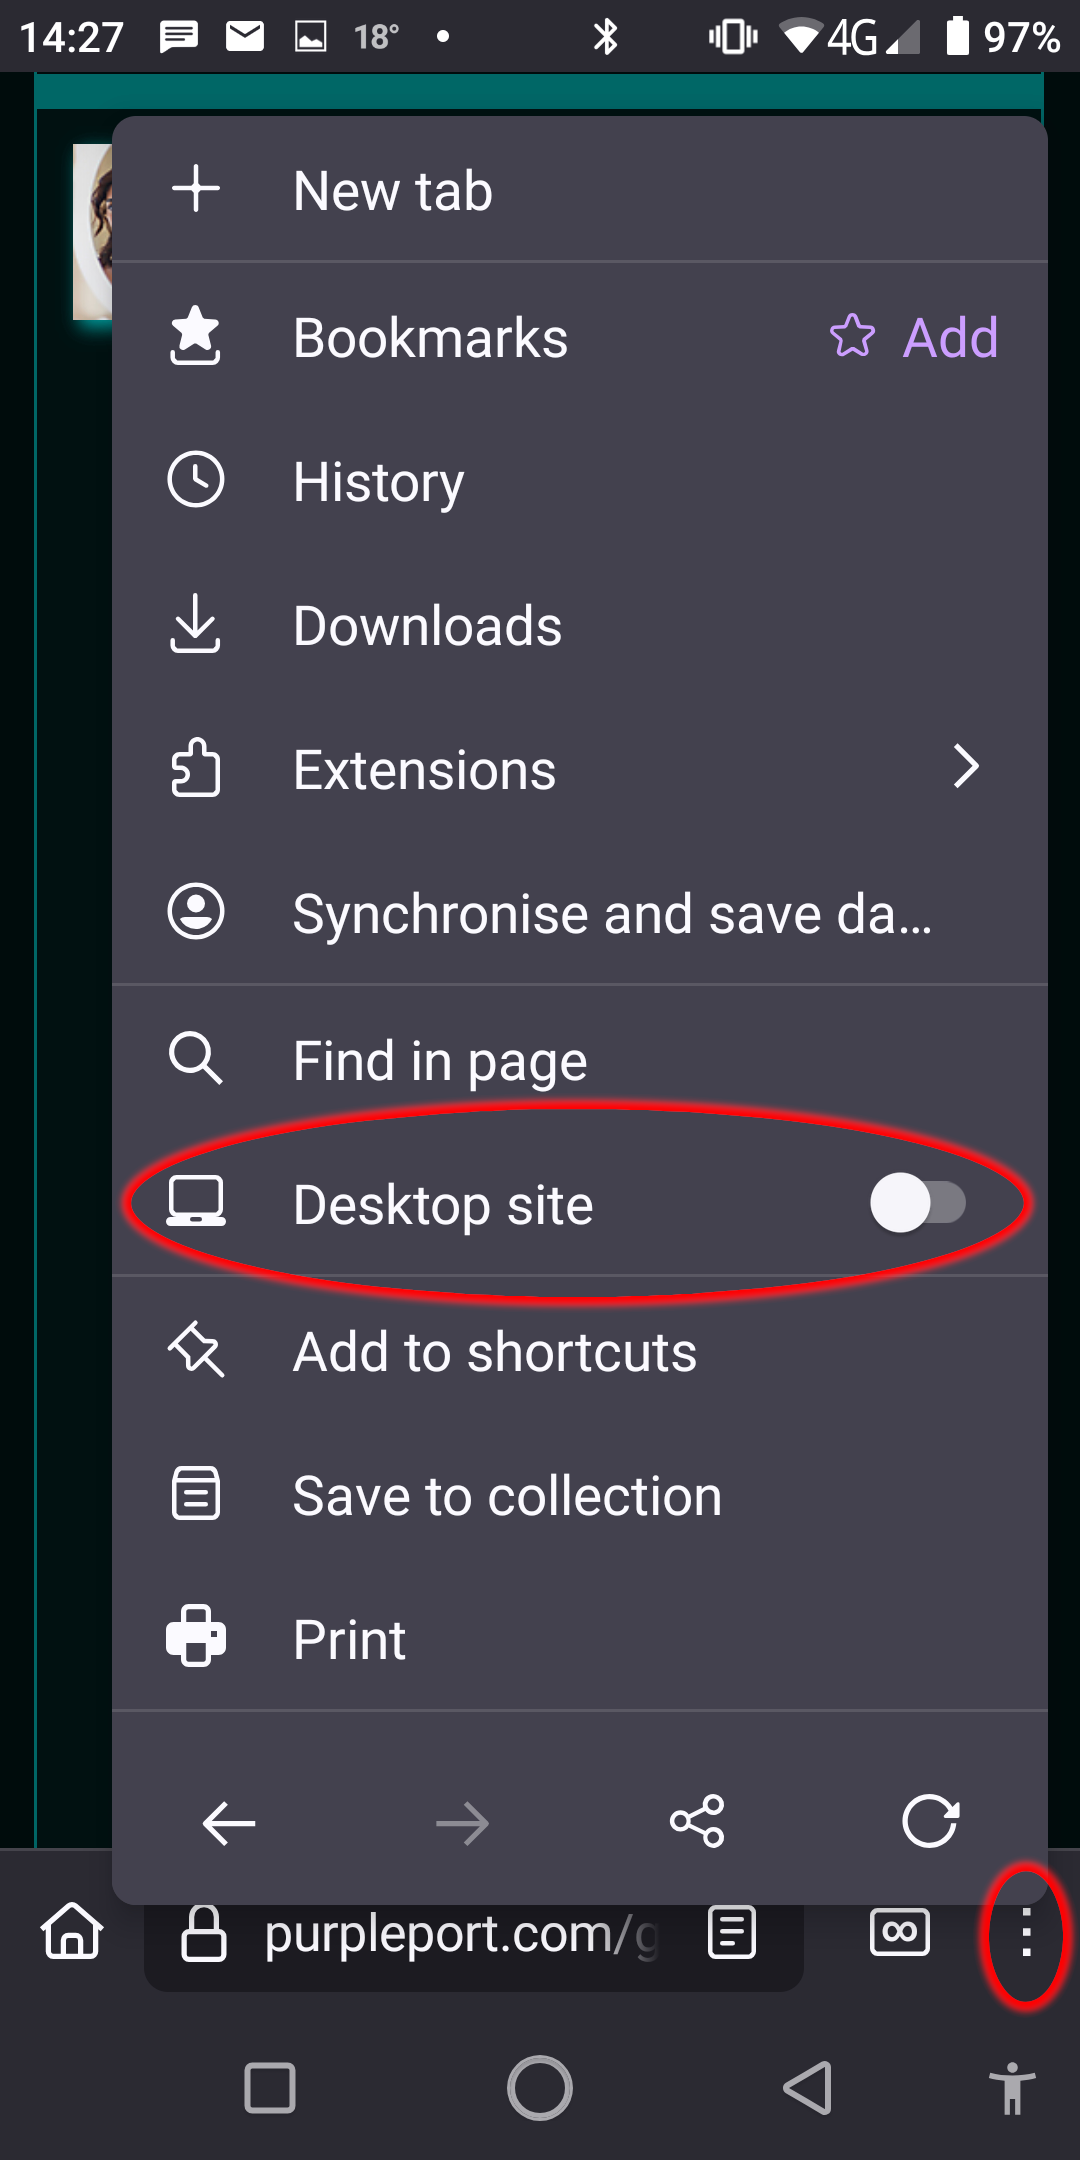
Task: Tap the Desktop site laptop icon
Action: pyautogui.click(x=196, y=1202)
